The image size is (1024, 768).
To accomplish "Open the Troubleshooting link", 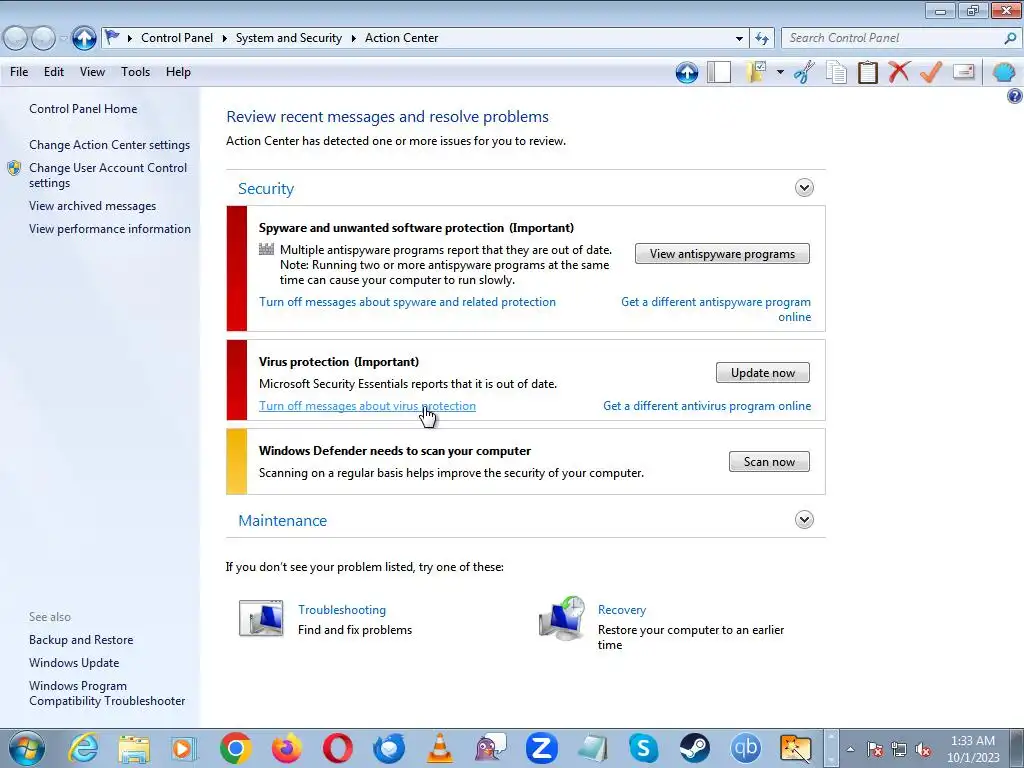I will [342, 609].
